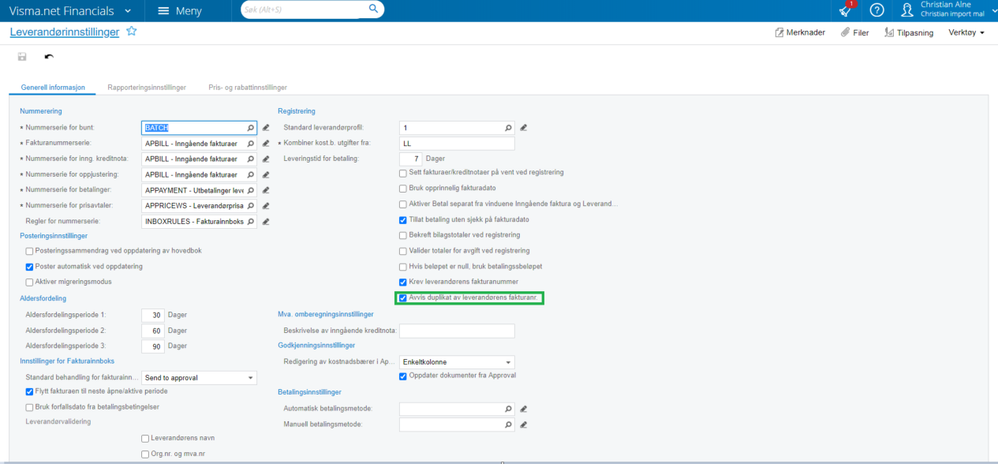The height and width of the screenshot is (464, 998).
Task: Open lookup for Standard leverandørprofil
Action: (x=508, y=128)
